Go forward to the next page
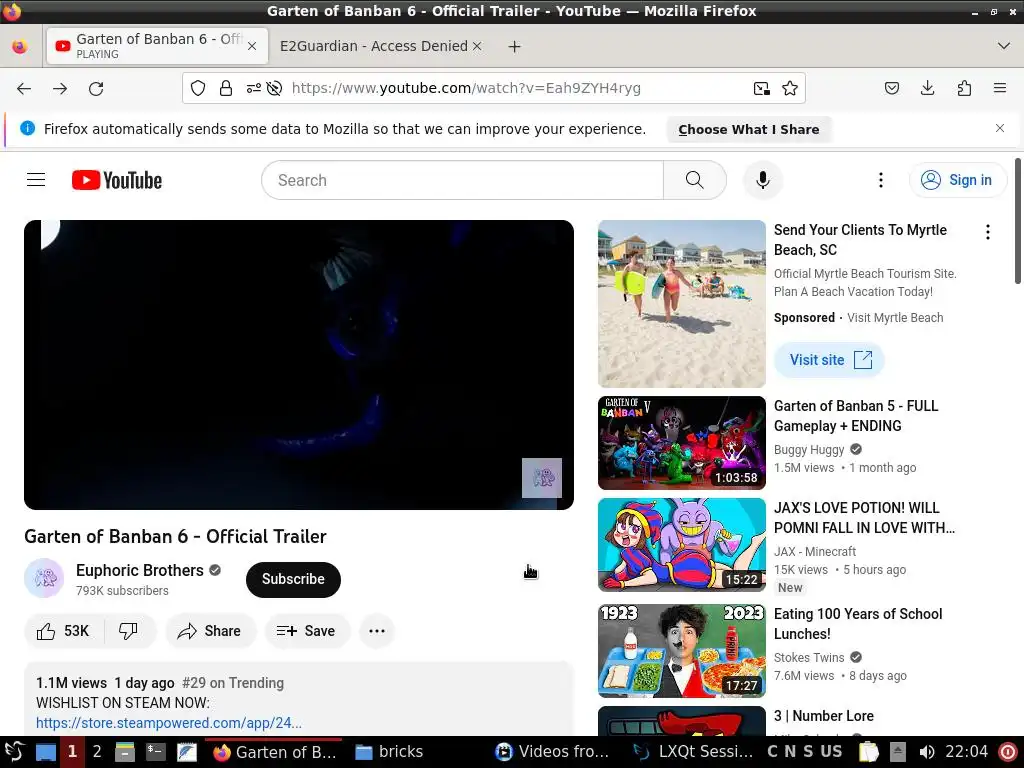Image resolution: width=1024 pixels, height=768 pixels. 60,88
